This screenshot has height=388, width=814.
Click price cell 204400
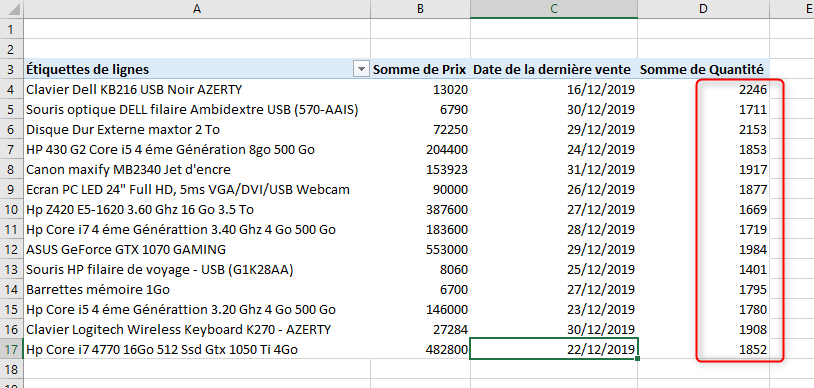(420, 150)
